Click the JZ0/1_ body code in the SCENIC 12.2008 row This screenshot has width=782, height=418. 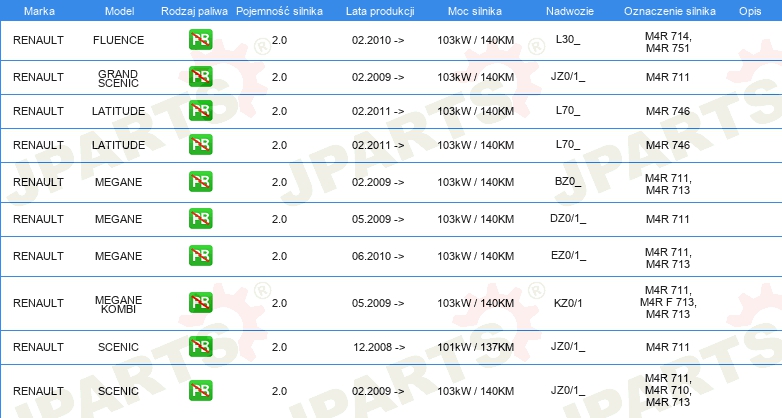[568, 346]
